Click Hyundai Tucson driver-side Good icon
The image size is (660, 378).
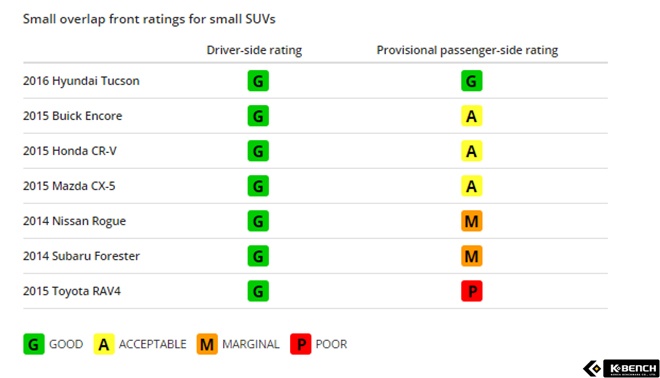click(x=258, y=81)
